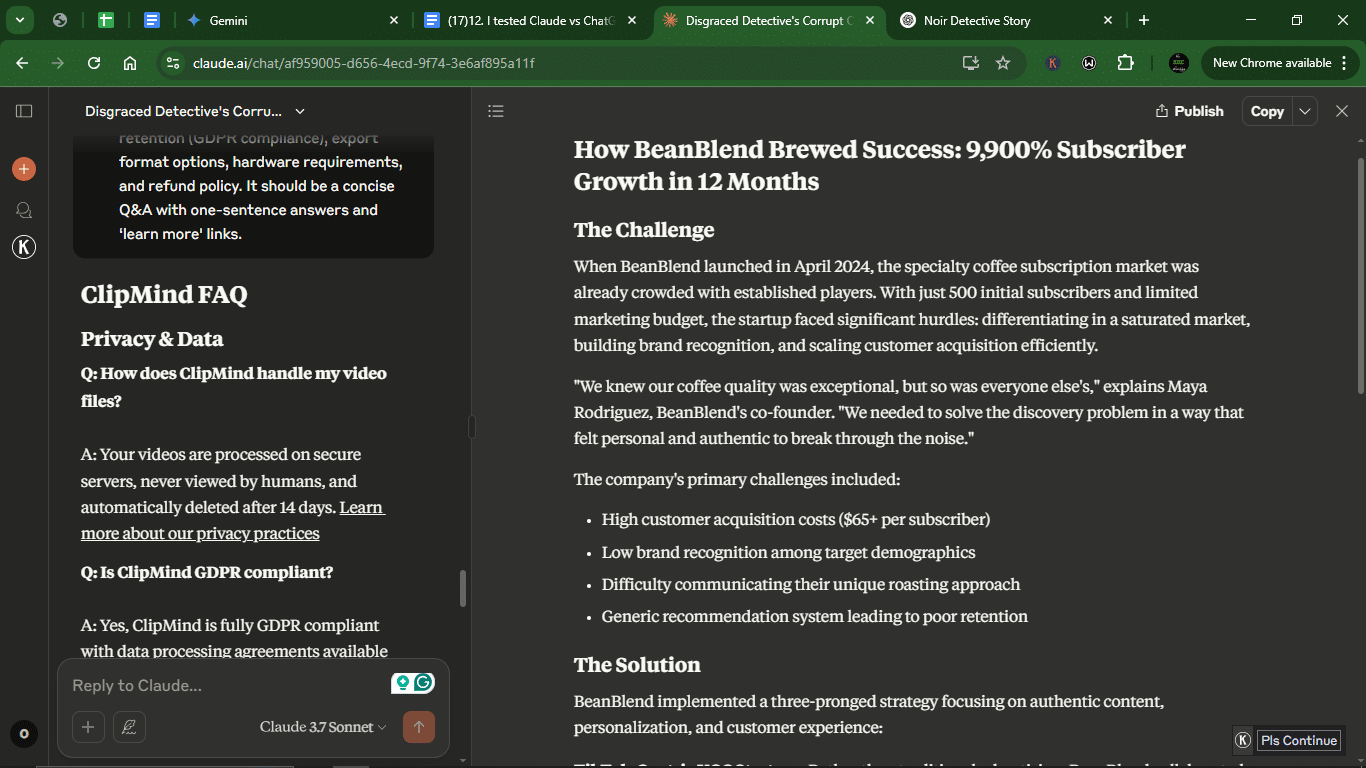
Task: Open the globe pinned tab
Action: point(60,20)
